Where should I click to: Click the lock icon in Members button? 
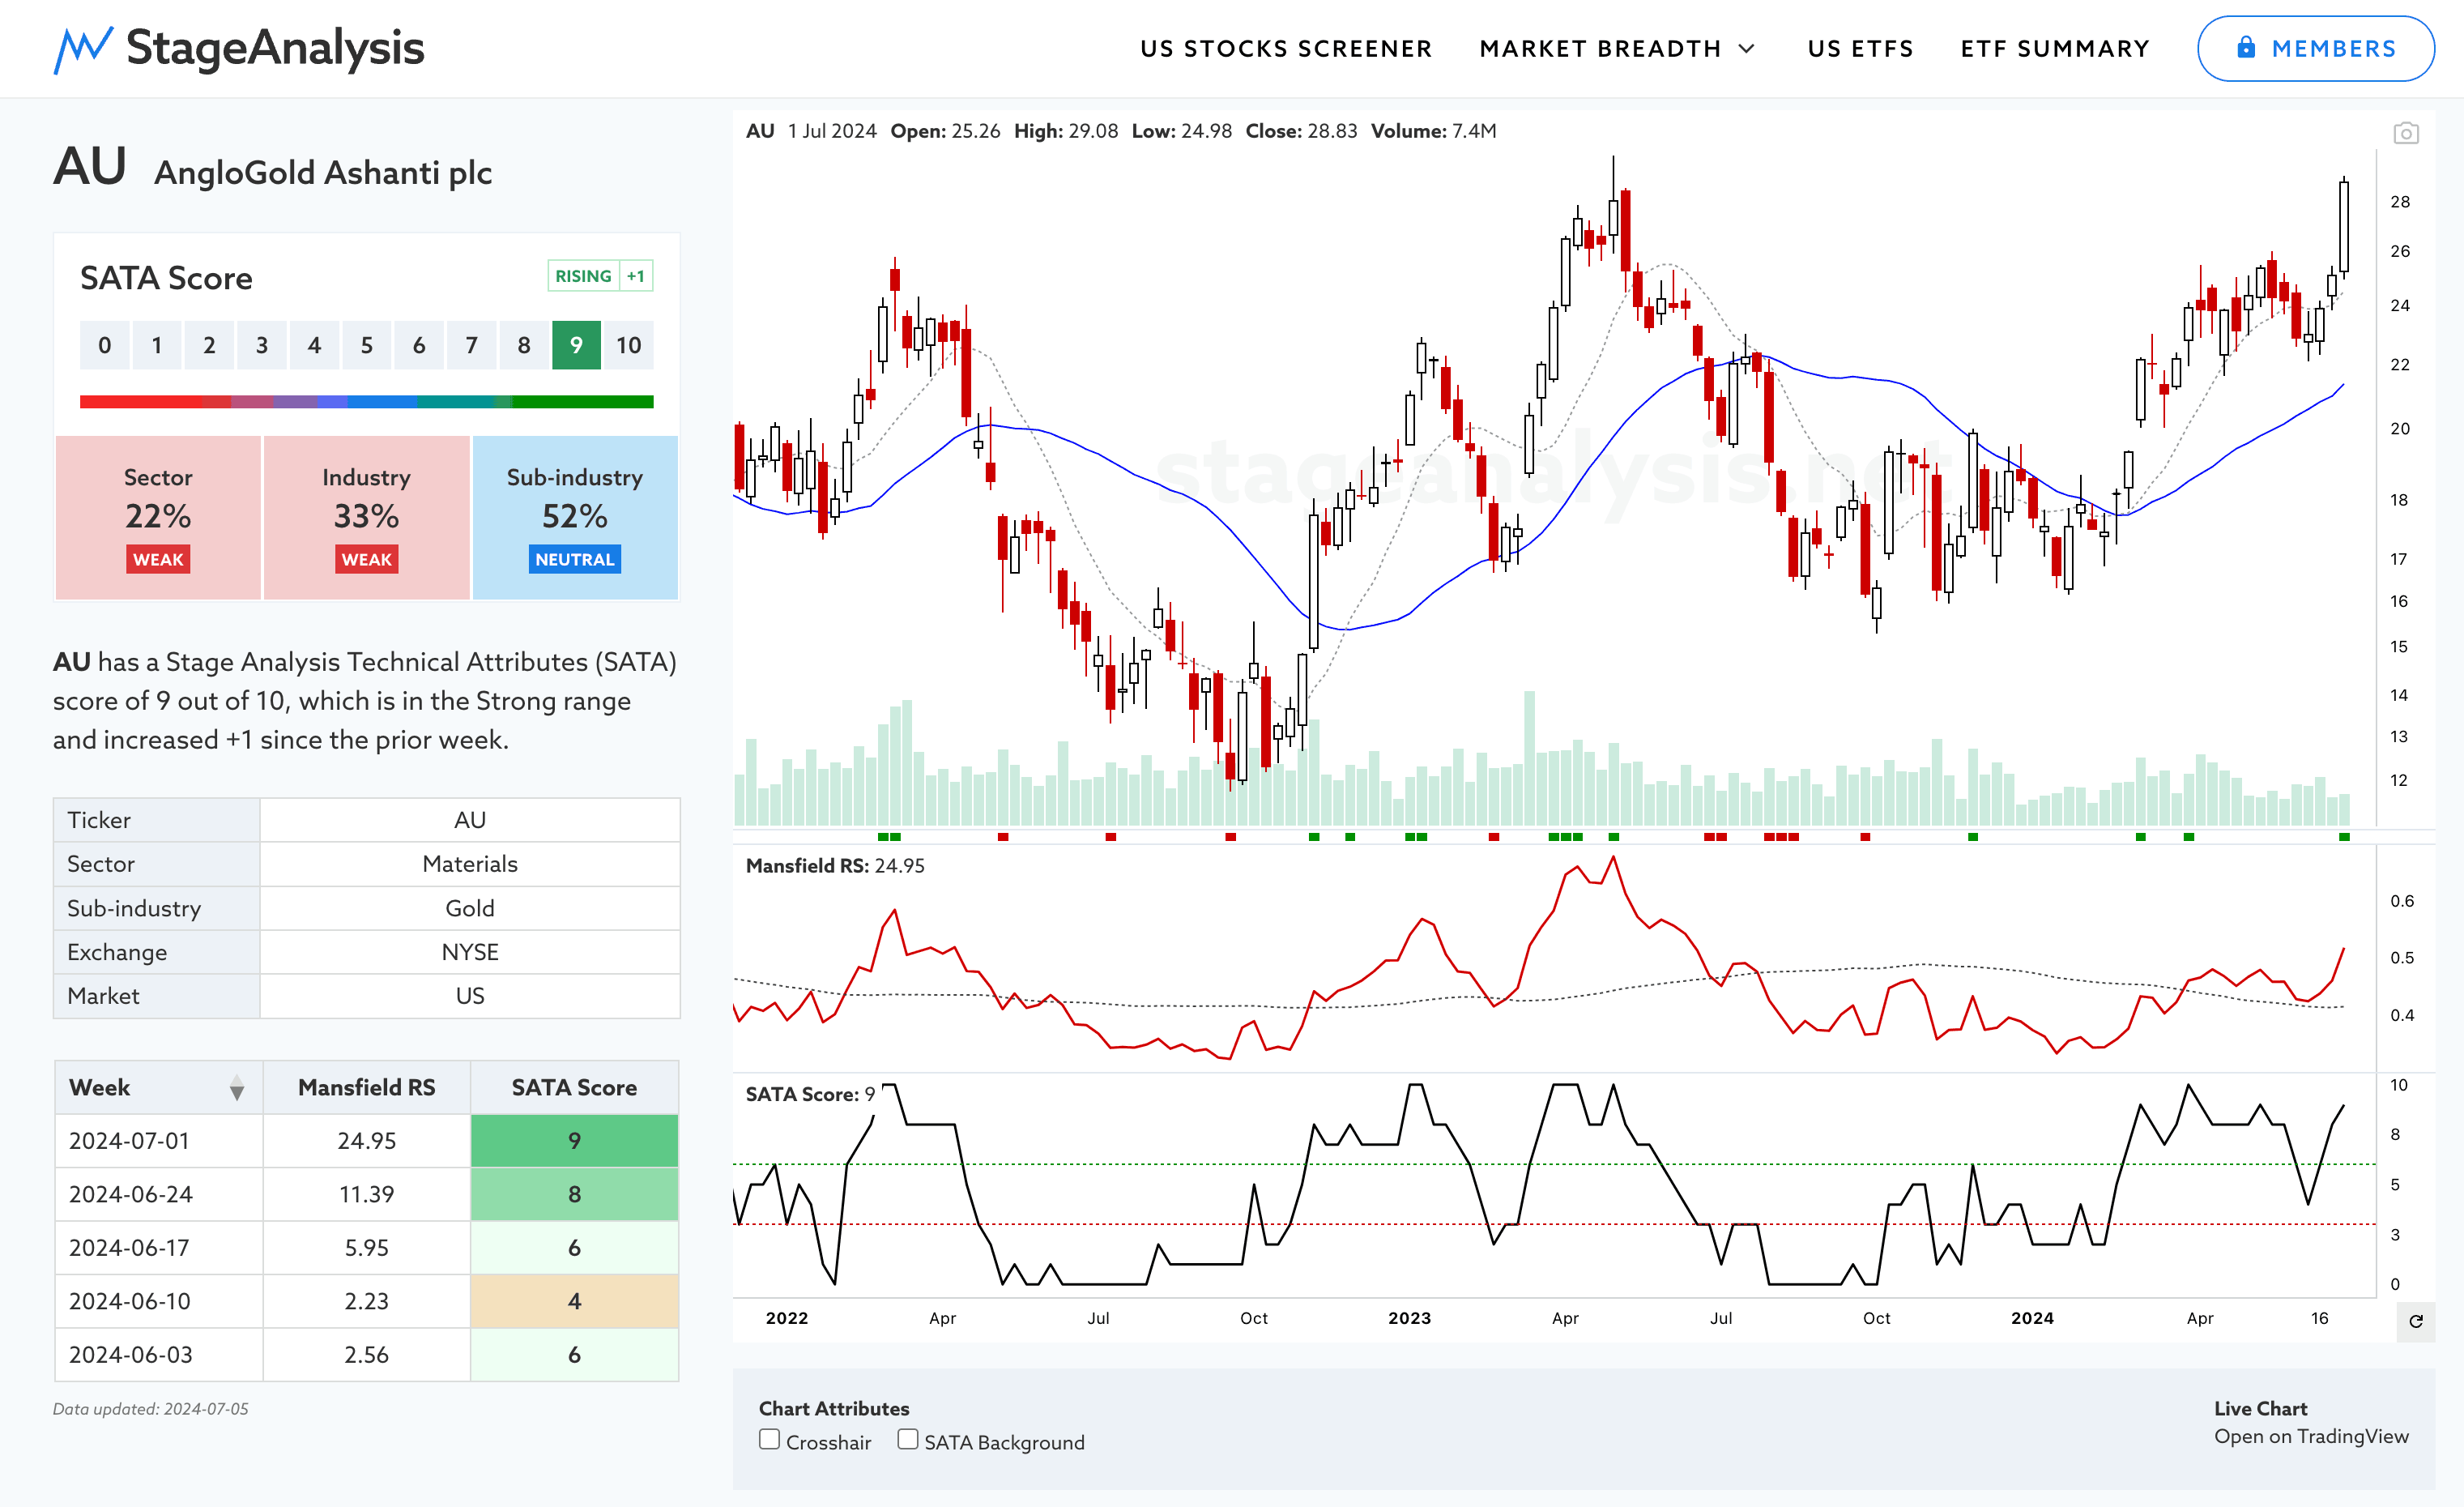tap(2245, 47)
